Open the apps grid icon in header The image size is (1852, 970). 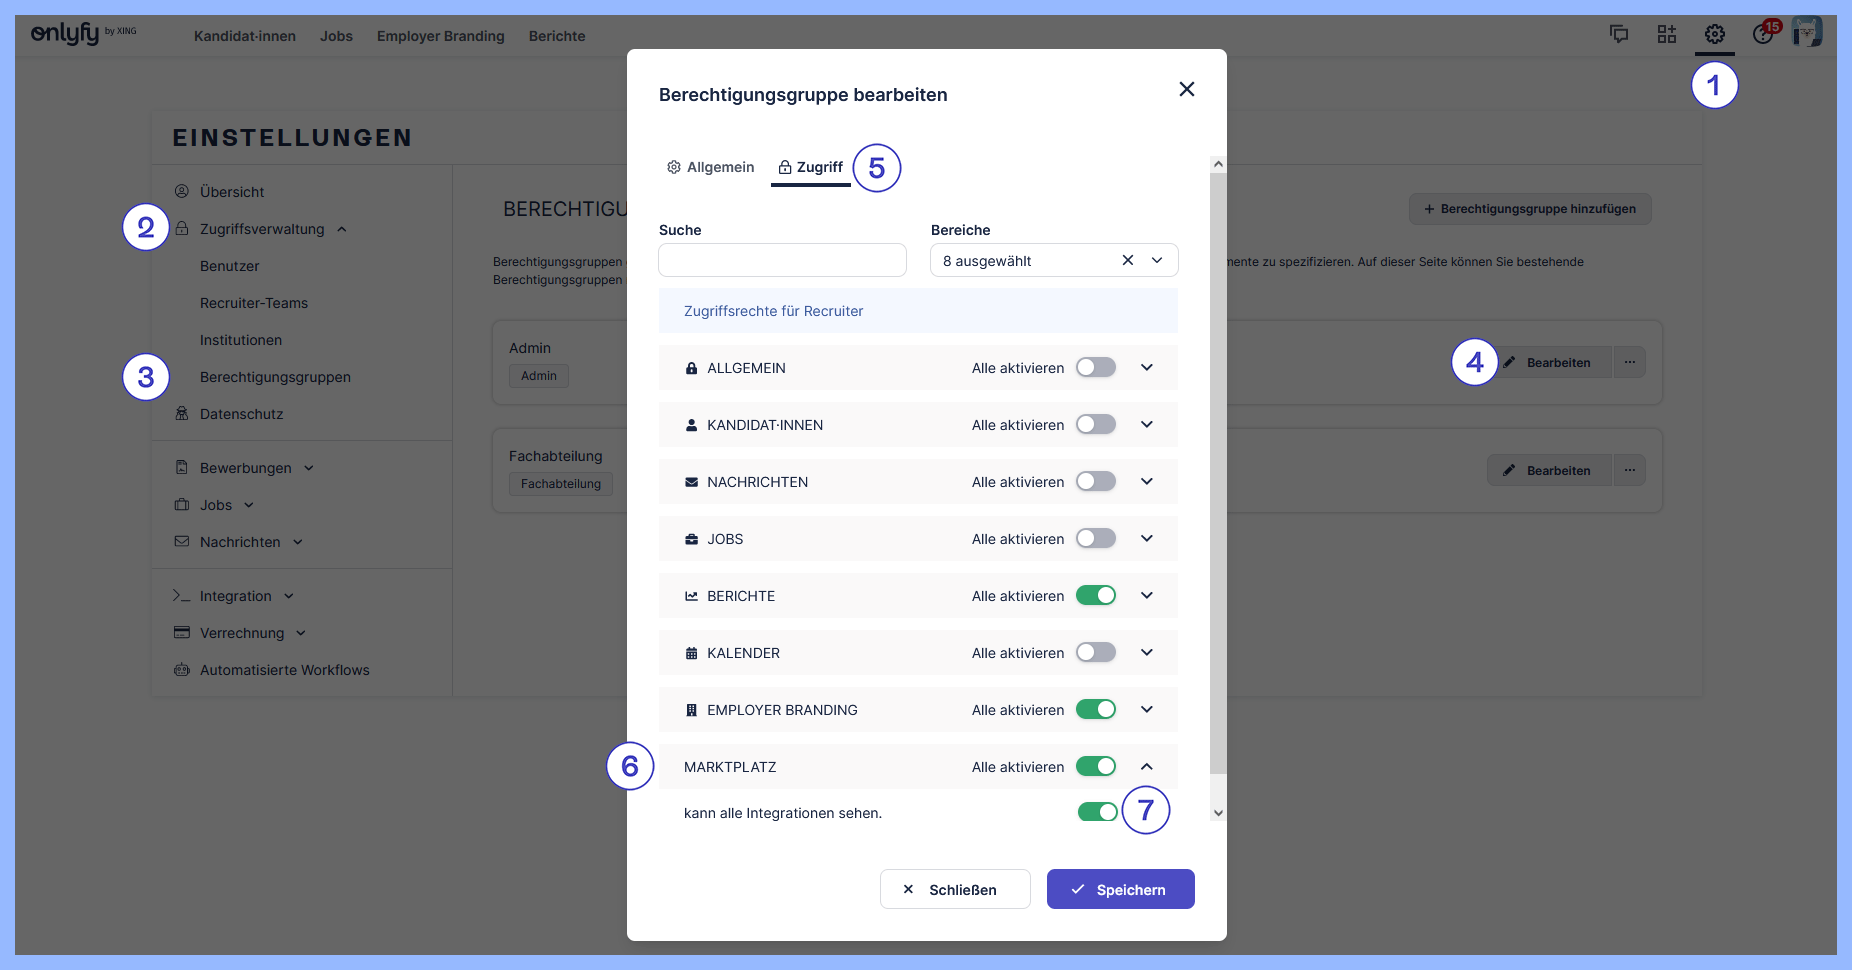[x=1666, y=35]
